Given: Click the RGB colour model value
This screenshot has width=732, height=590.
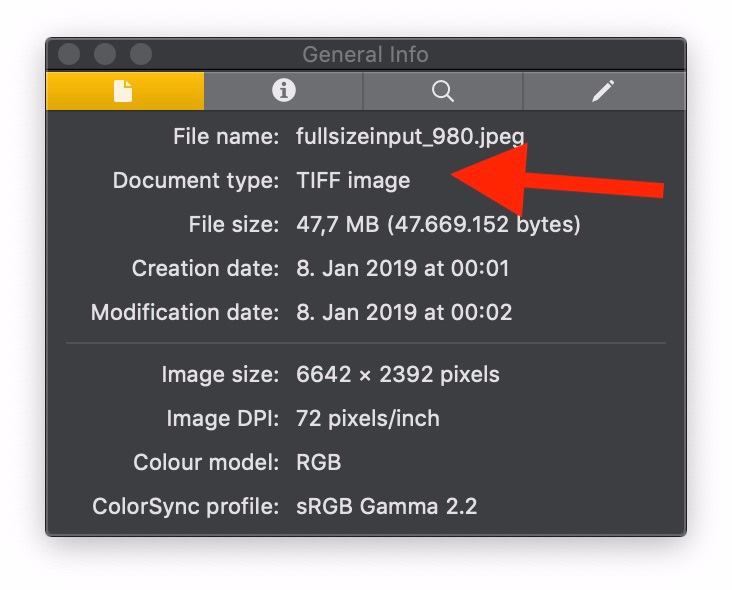Looking at the screenshot, I should point(319,463).
